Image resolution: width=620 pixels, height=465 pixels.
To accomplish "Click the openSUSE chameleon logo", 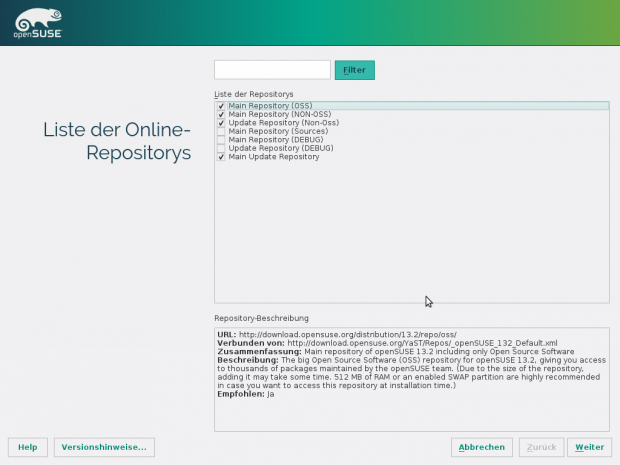I will click(x=36, y=21).
